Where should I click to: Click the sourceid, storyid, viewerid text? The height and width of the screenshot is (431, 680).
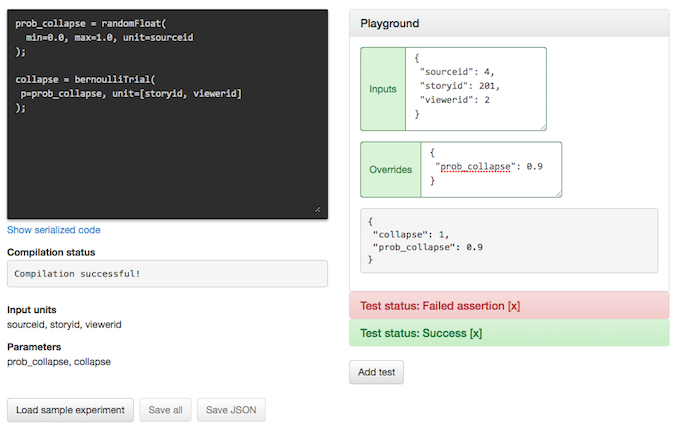[x=64, y=325]
